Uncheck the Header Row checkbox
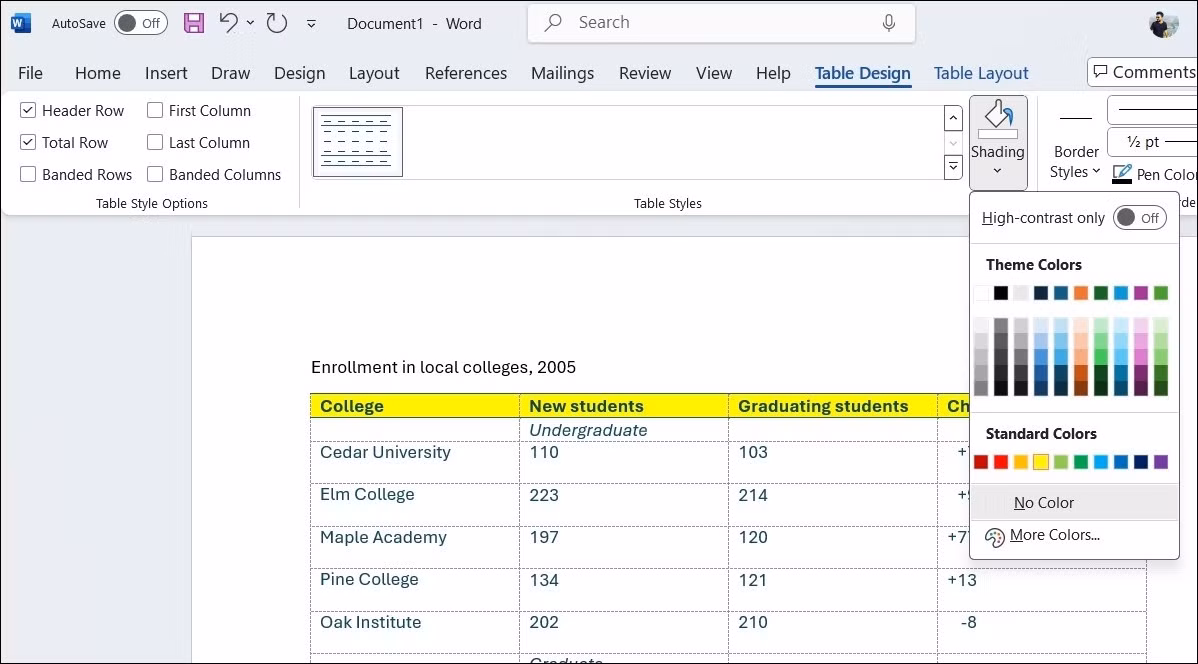Viewport: 1198px width, 664px height. click(x=28, y=111)
